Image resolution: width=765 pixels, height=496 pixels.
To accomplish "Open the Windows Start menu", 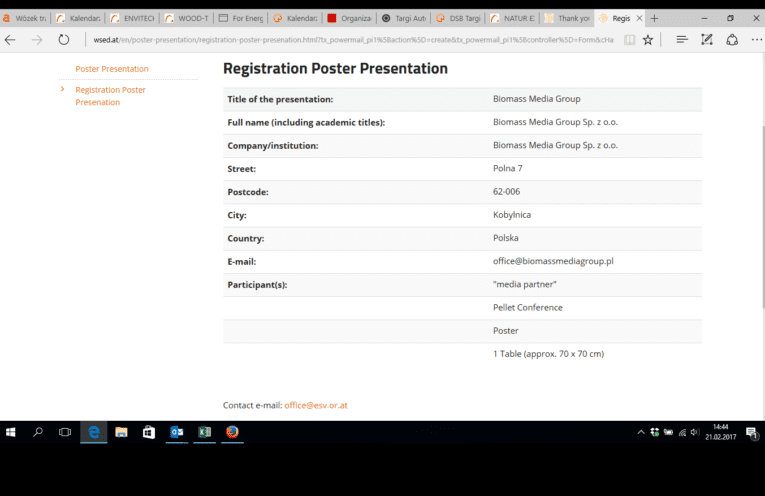I will (x=11, y=432).
